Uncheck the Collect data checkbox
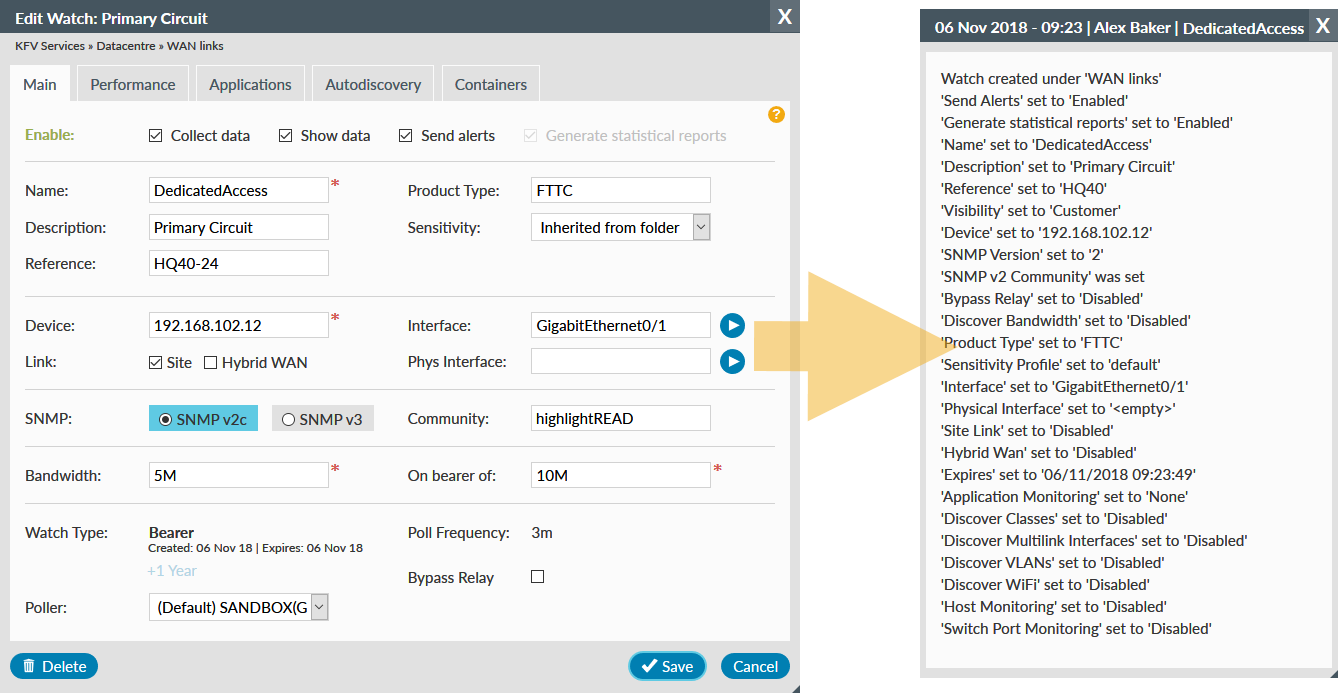Image resolution: width=1340 pixels, height=693 pixels. pyautogui.click(x=154, y=135)
